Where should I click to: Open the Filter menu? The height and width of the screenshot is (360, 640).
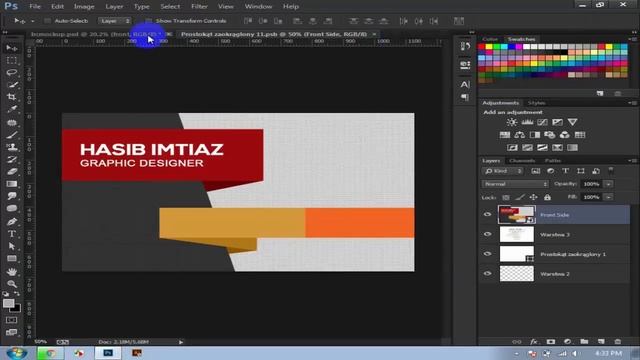(199, 7)
